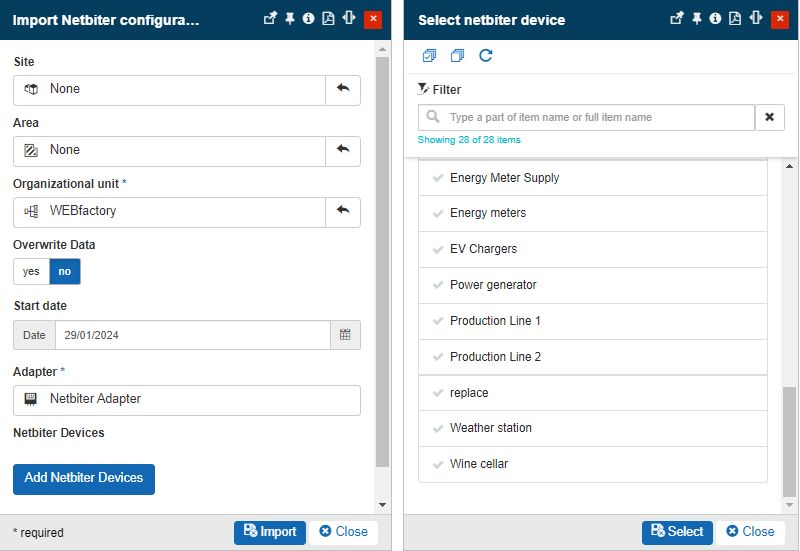The height and width of the screenshot is (551, 800).
Task: Open calendar picker for Start date
Action: (345, 335)
